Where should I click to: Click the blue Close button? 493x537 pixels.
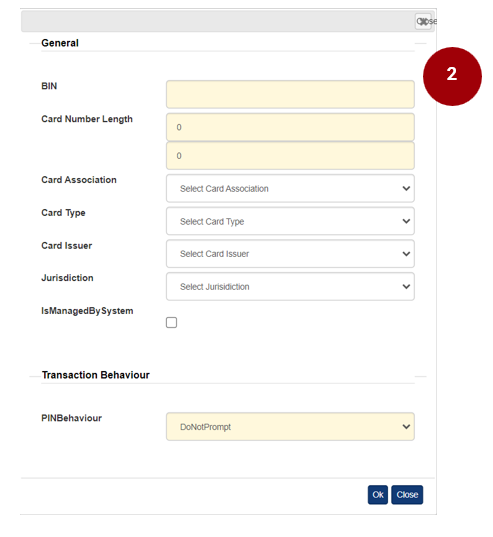pos(407,495)
